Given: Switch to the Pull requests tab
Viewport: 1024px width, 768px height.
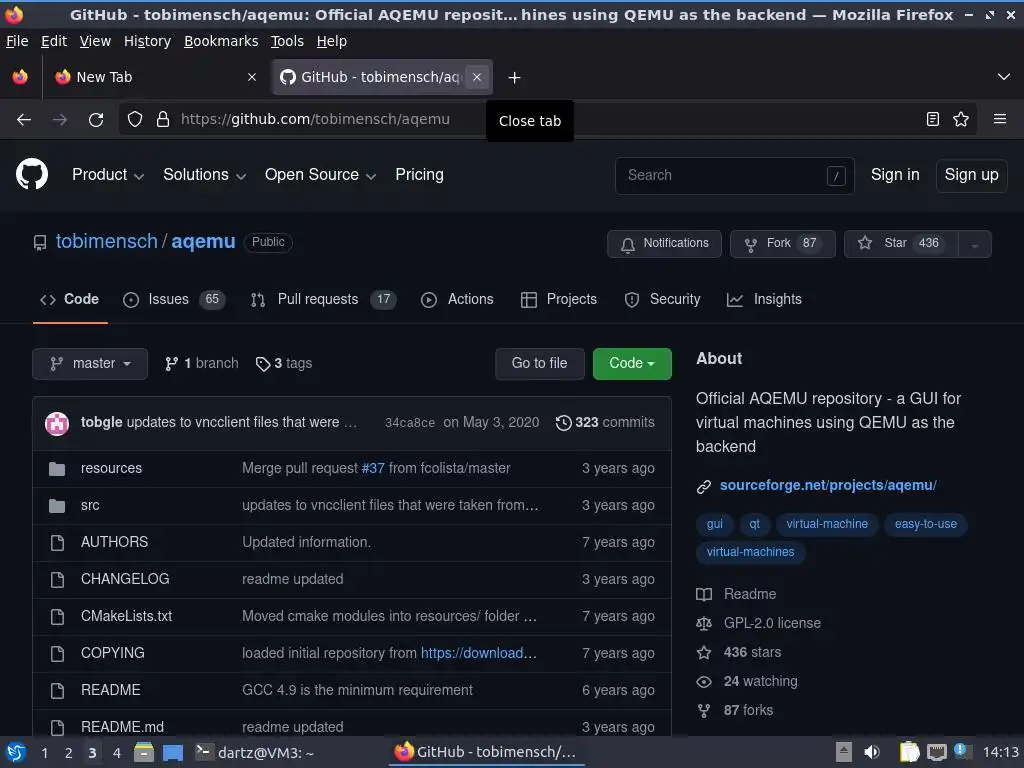Looking at the screenshot, I should (x=323, y=299).
